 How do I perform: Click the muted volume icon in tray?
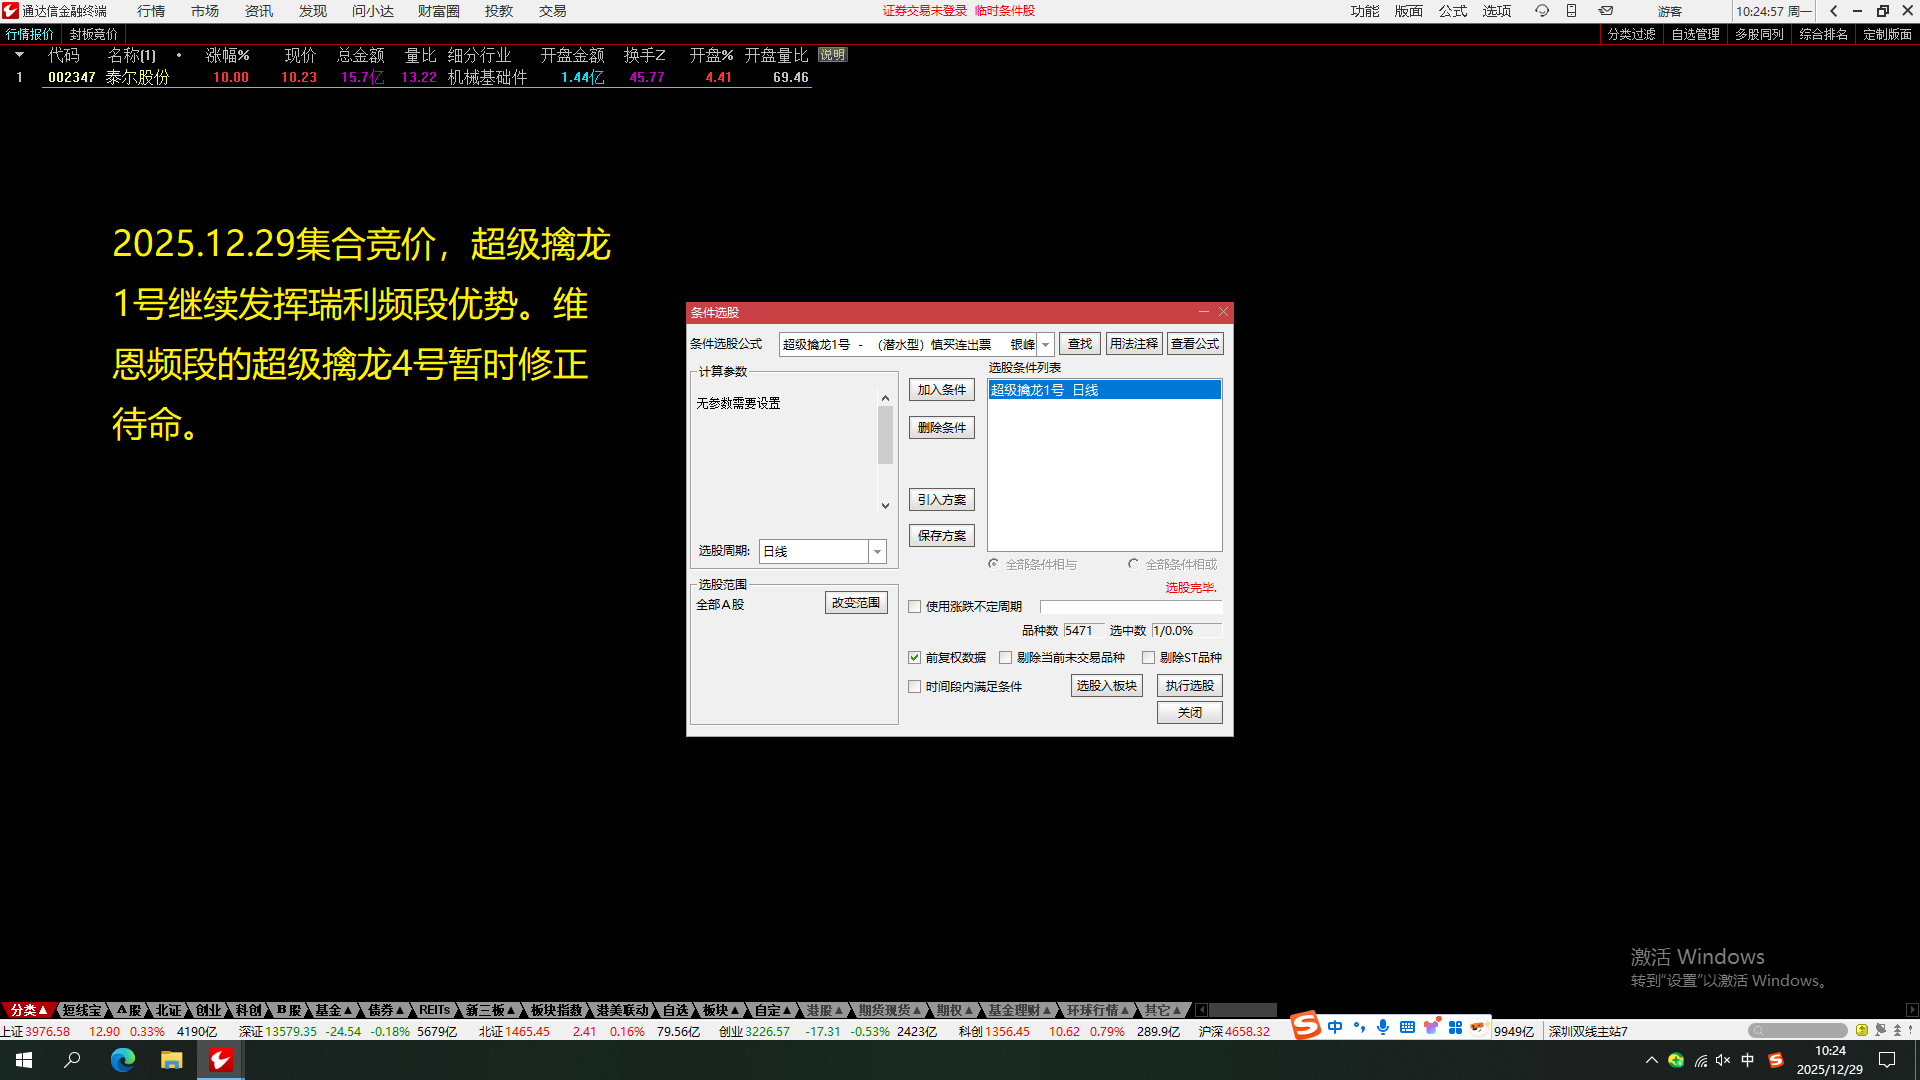pos(1722,1060)
